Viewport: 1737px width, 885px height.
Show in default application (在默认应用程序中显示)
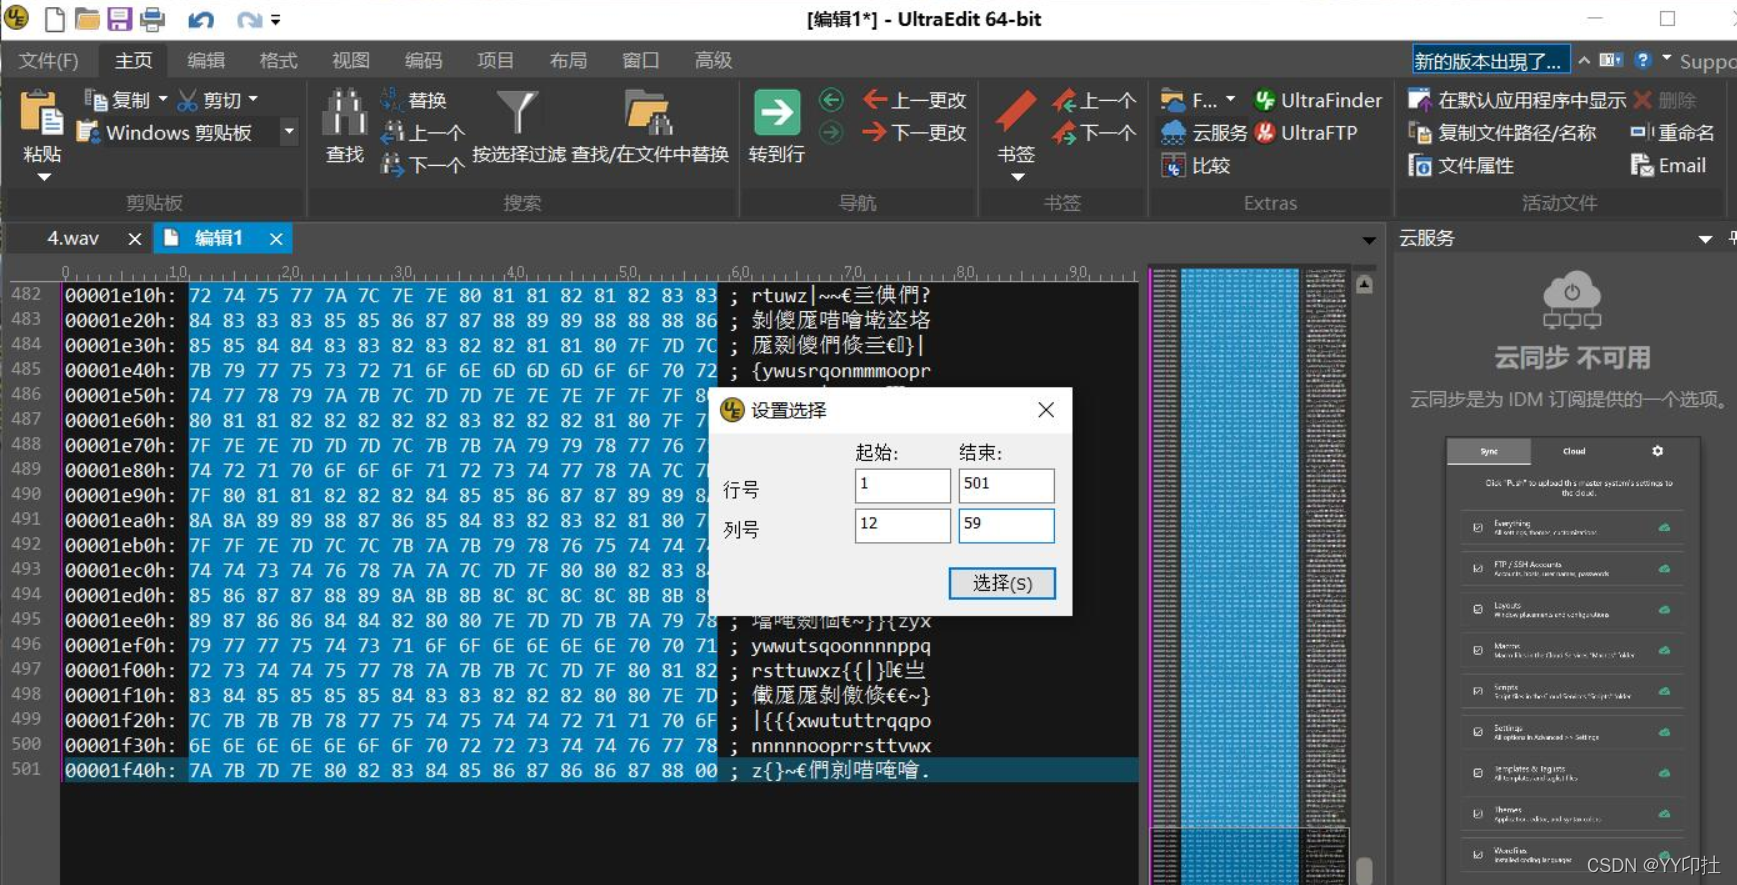pyautogui.click(x=1517, y=100)
